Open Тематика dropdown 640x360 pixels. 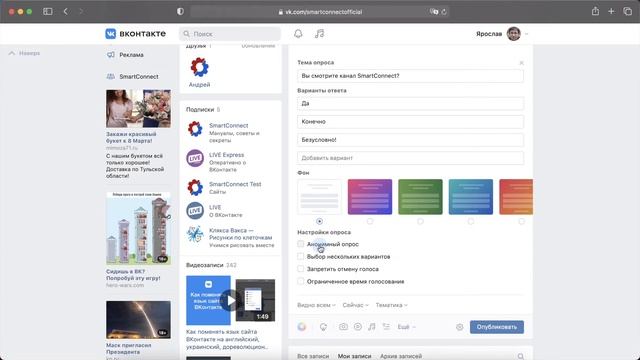(x=392, y=305)
